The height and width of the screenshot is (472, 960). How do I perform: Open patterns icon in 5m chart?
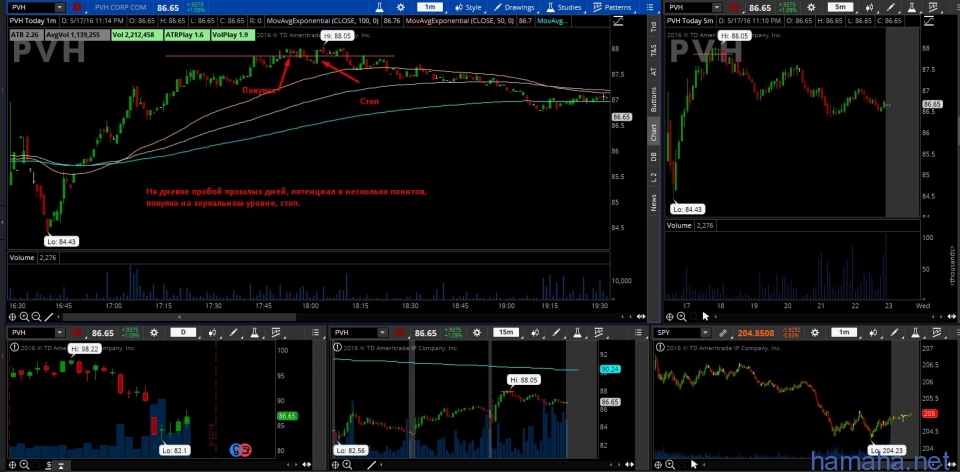coord(934,7)
